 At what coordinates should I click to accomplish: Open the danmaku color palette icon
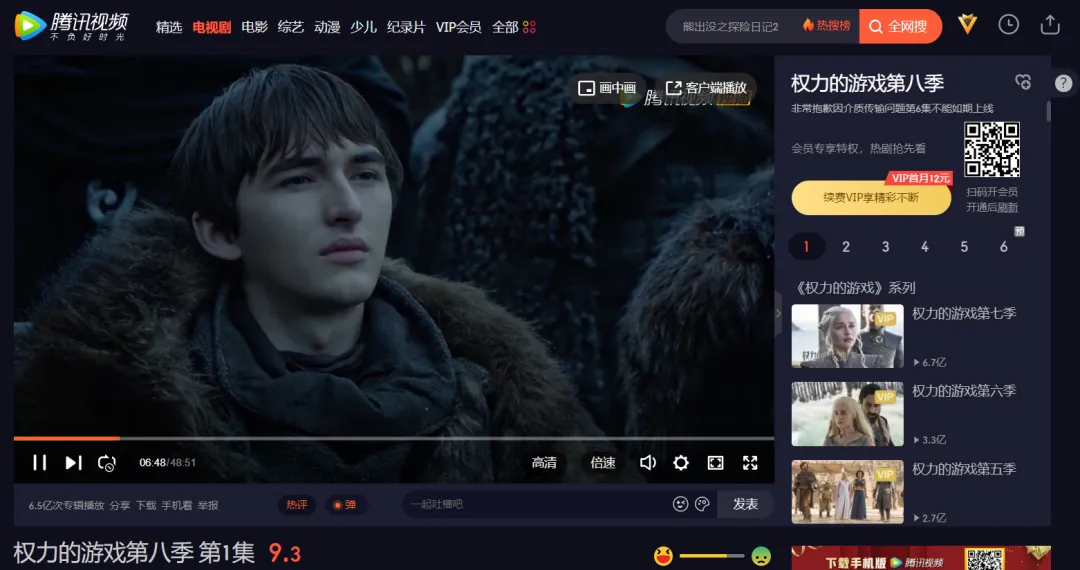[703, 505]
